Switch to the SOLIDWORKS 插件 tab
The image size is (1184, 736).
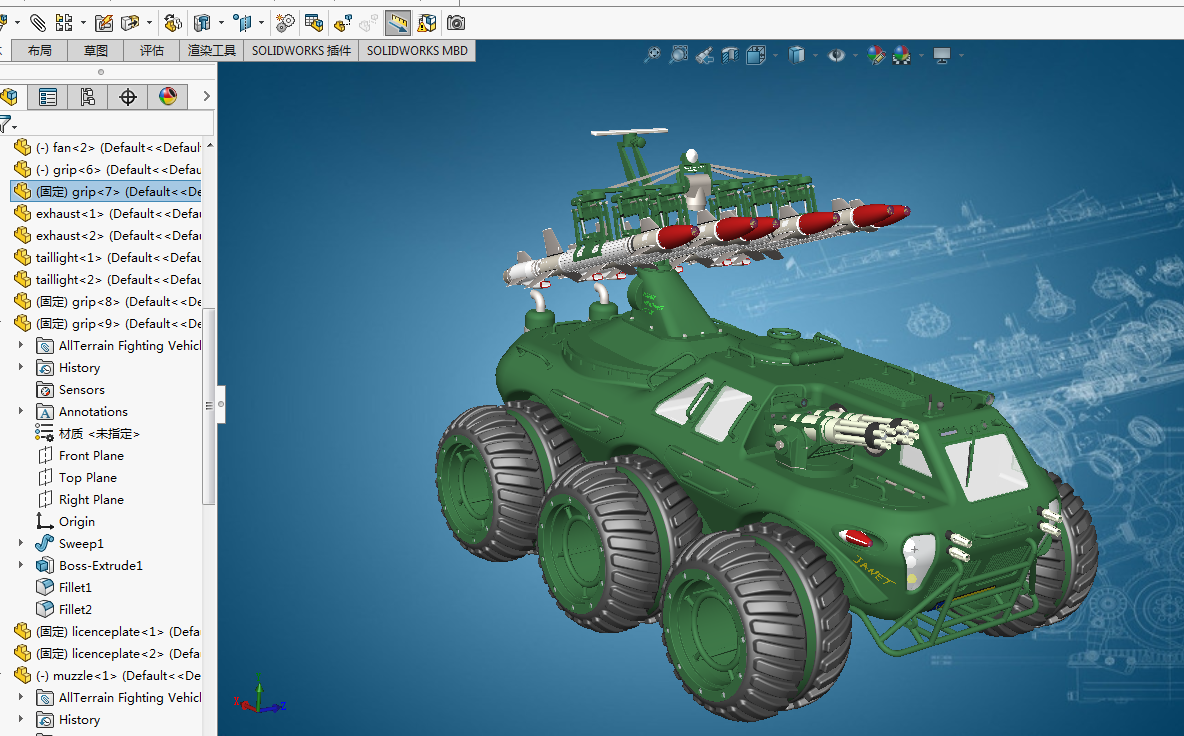[x=301, y=51]
